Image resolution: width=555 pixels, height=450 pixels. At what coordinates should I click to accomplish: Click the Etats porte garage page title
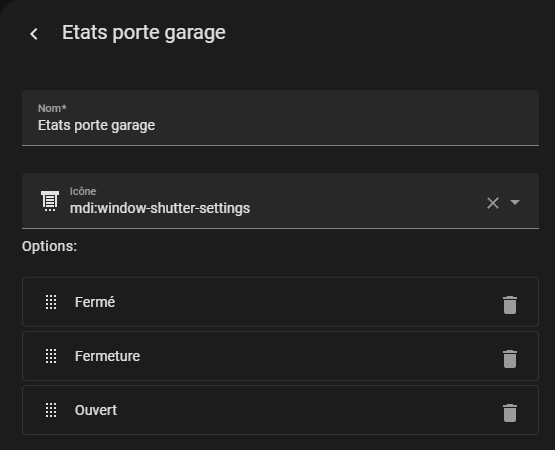[144, 33]
